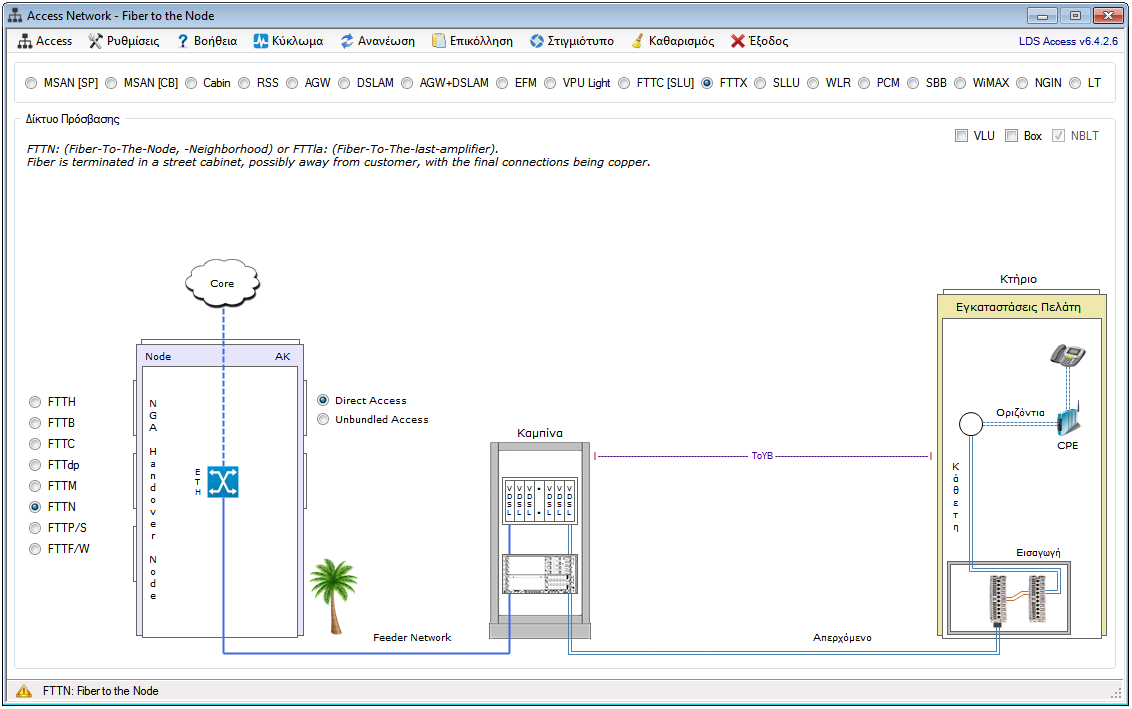1132x709 pixels.
Task: Click the CPE router icon
Action: 1068,418
